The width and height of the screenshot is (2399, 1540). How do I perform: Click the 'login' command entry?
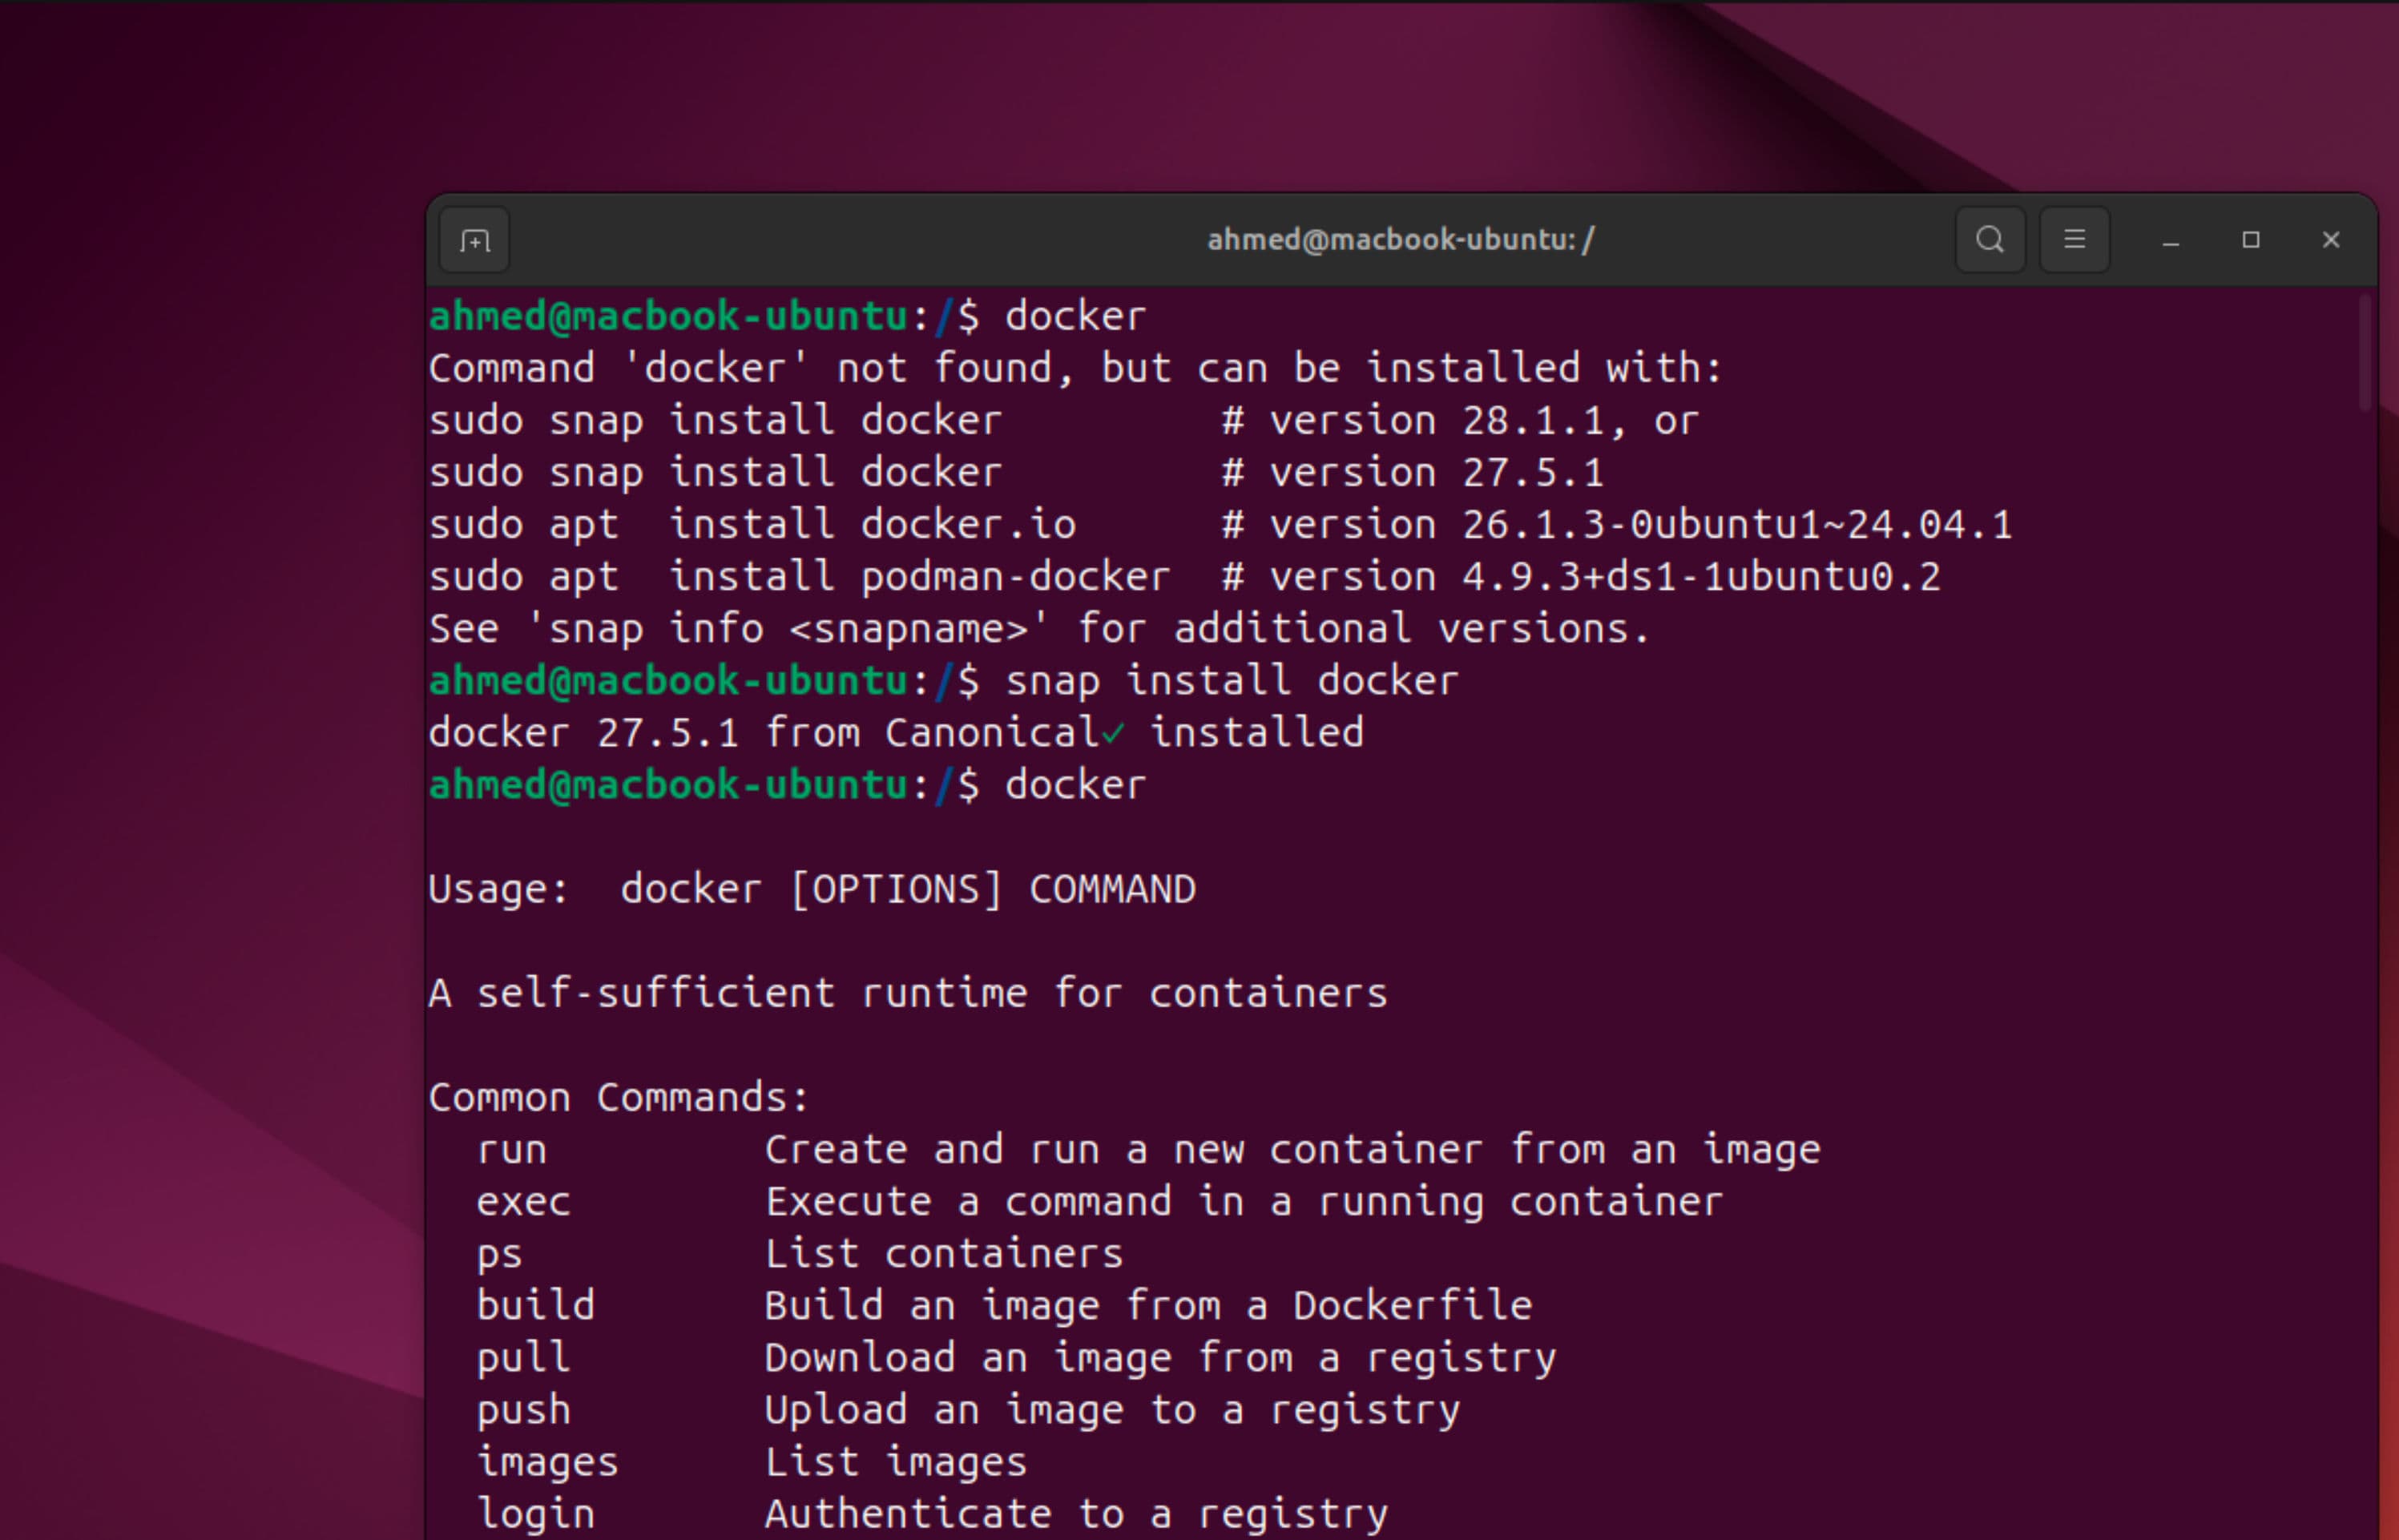[x=535, y=1514]
